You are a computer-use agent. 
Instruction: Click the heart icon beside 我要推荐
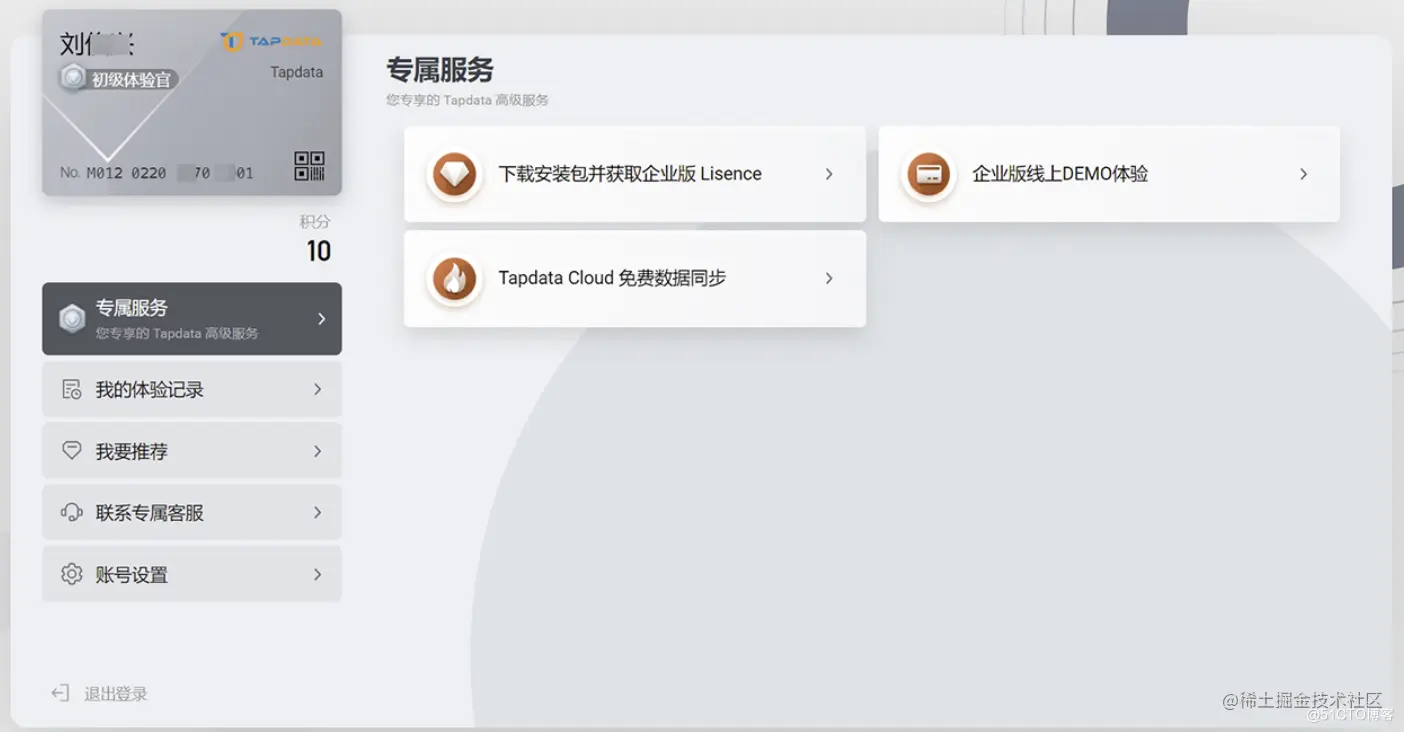click(x=72, y=451)
